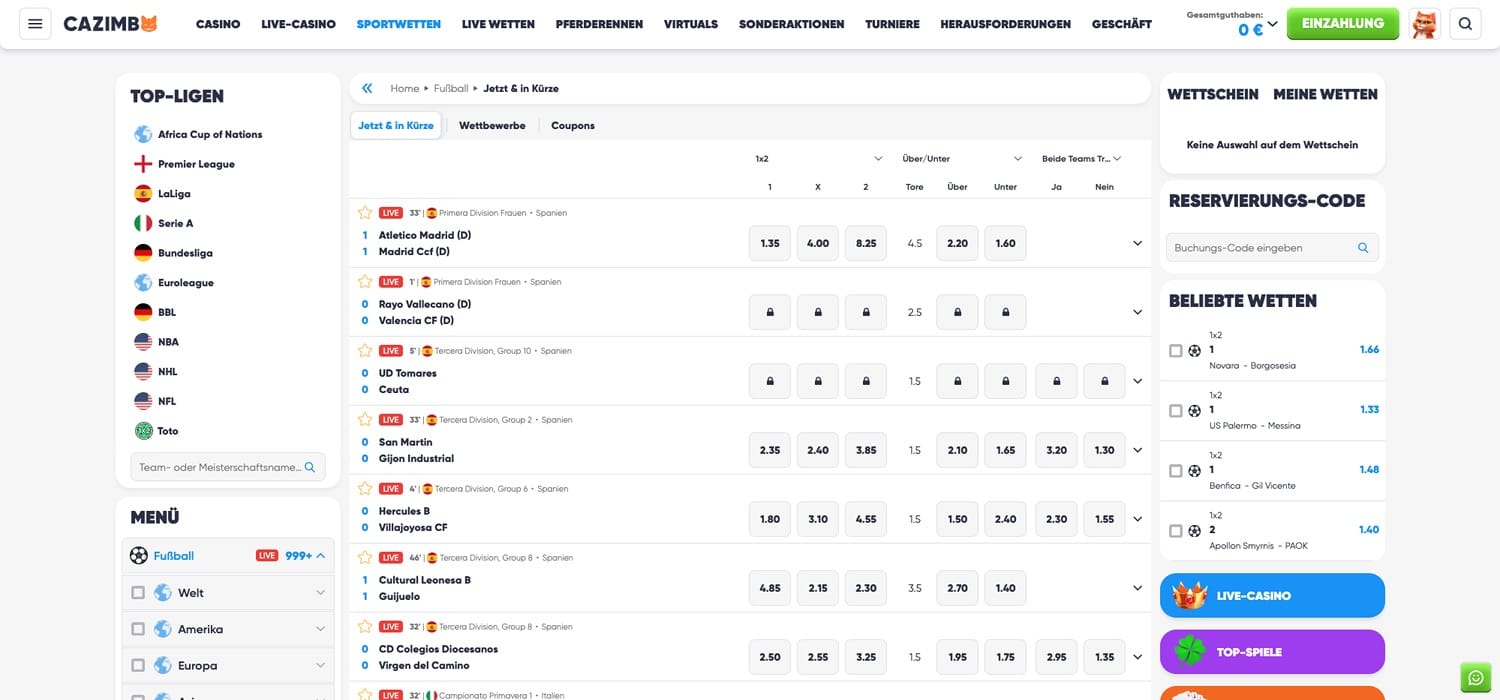Viewport: 1500px width, 700px height.
Task: Open the hamburger menu
Action: coord(36,24)
